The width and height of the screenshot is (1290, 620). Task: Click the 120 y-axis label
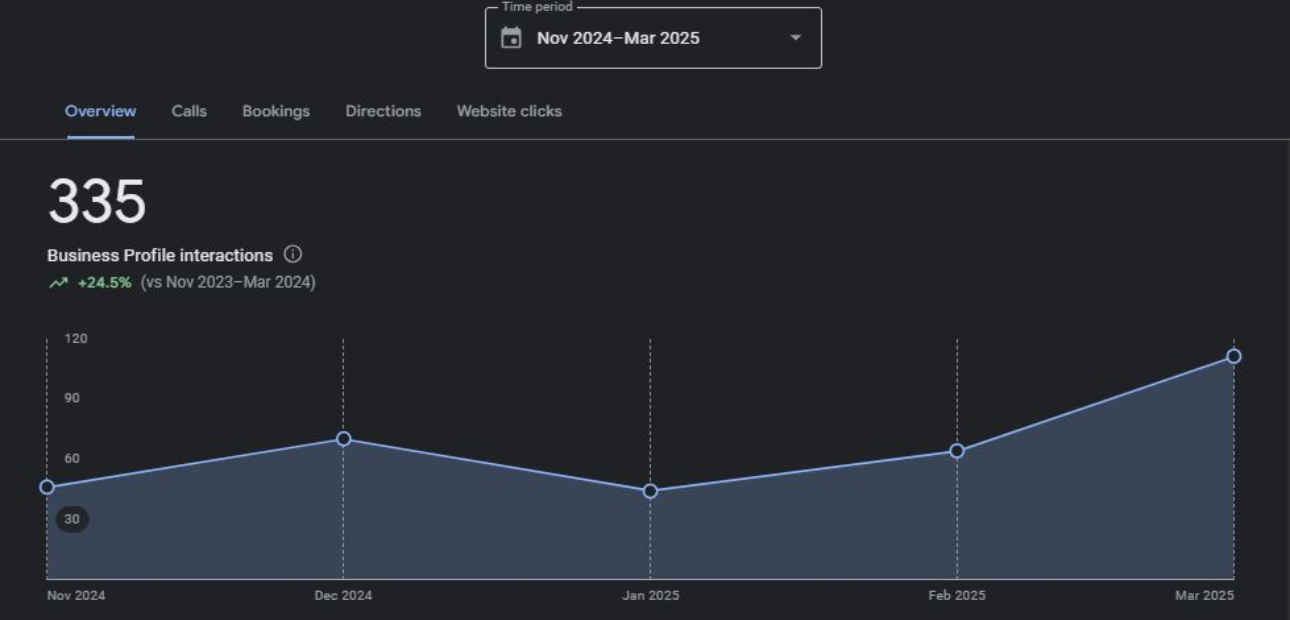click(x=76, y=339)
